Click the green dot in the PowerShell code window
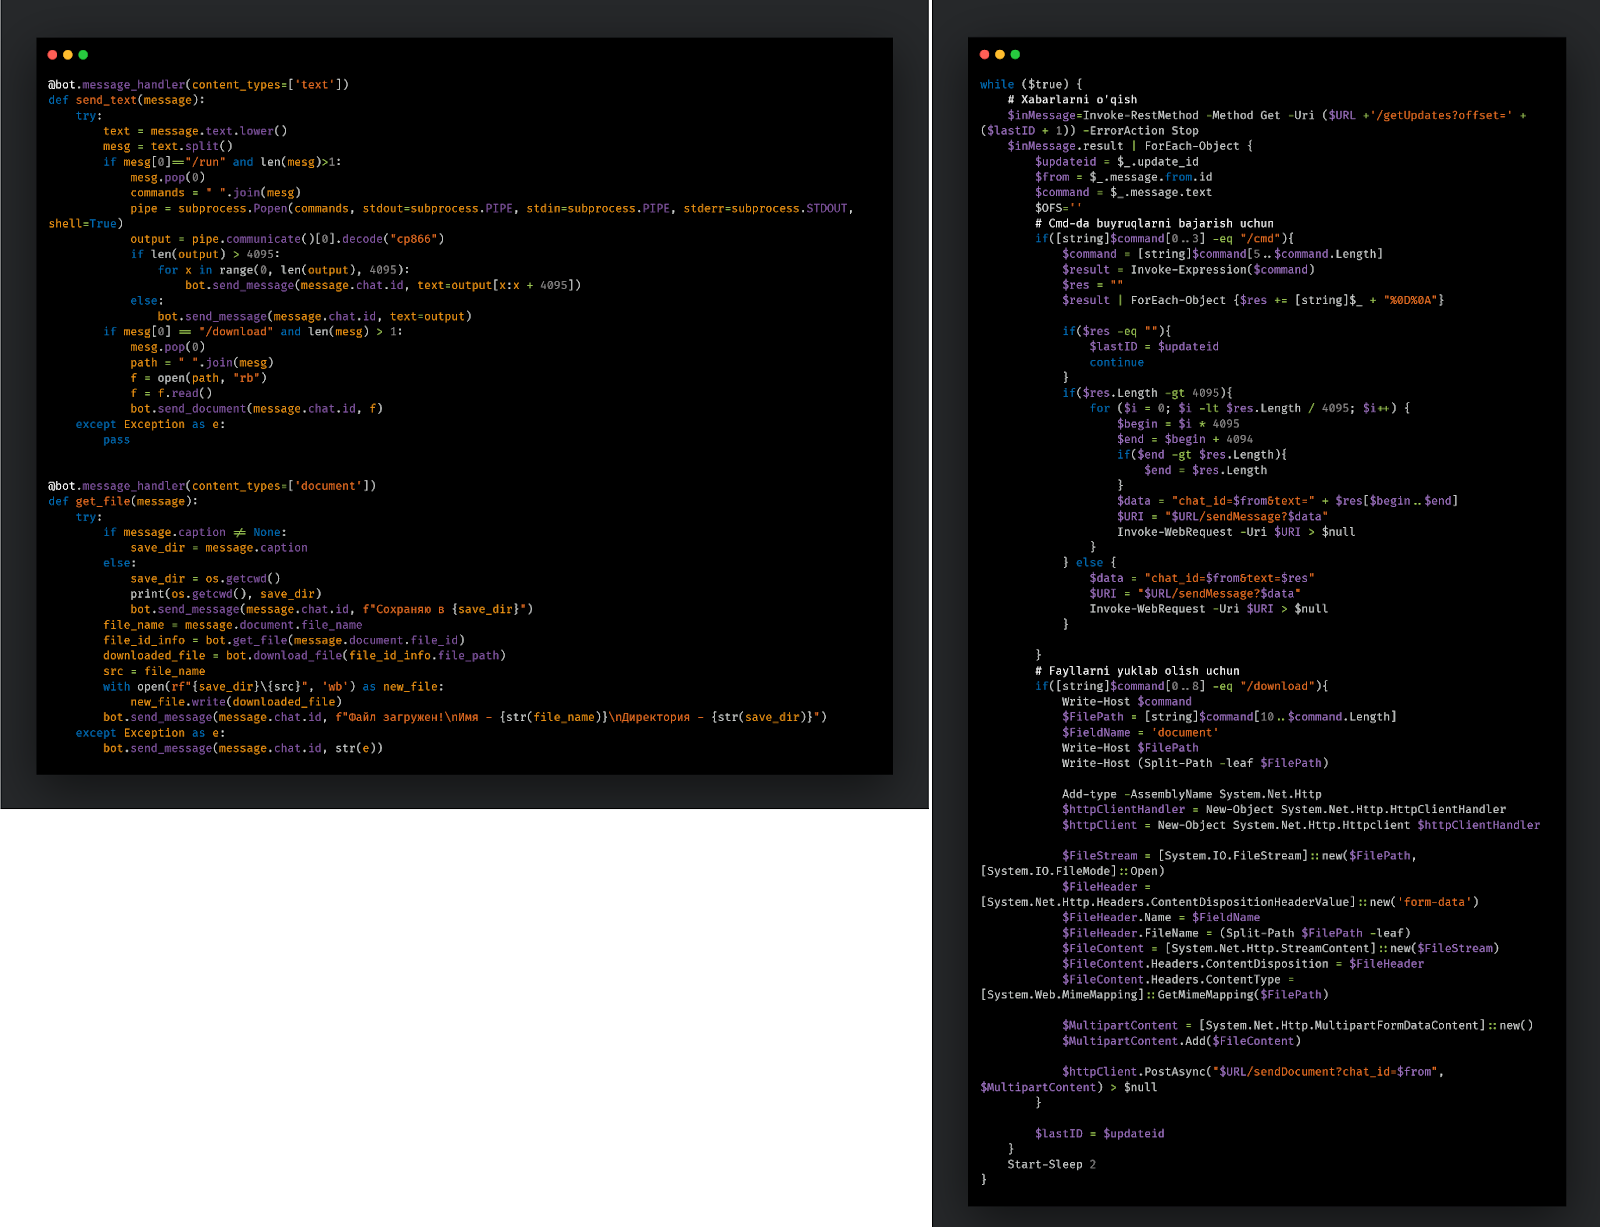 [x=1015, y=55]
